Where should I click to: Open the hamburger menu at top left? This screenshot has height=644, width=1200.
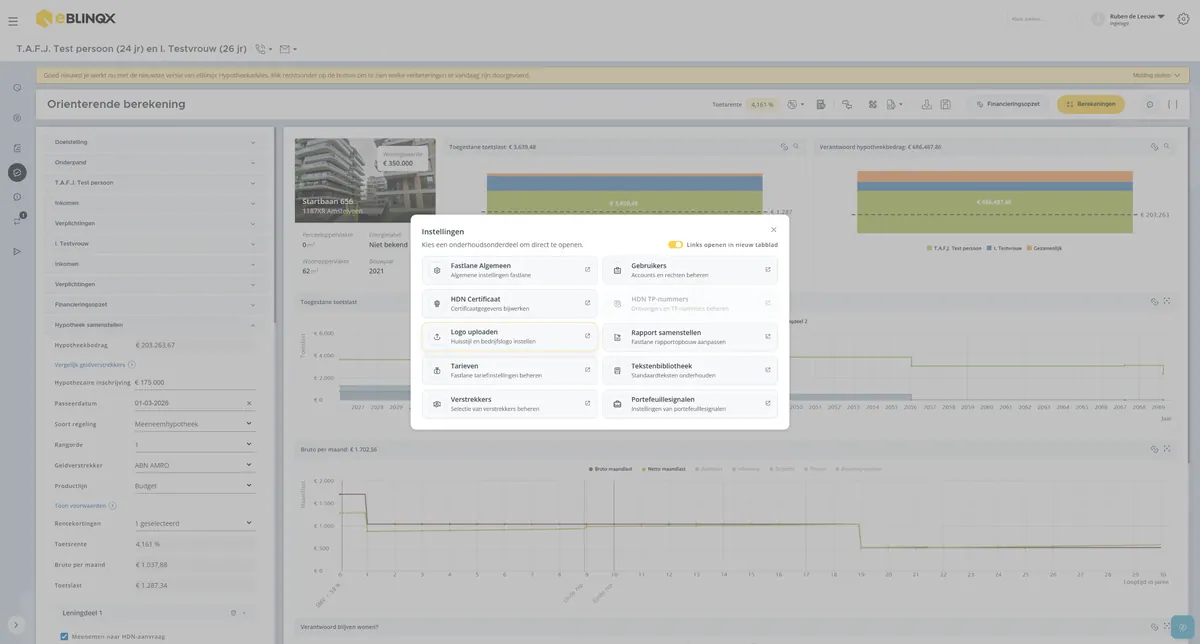(13, 20)
